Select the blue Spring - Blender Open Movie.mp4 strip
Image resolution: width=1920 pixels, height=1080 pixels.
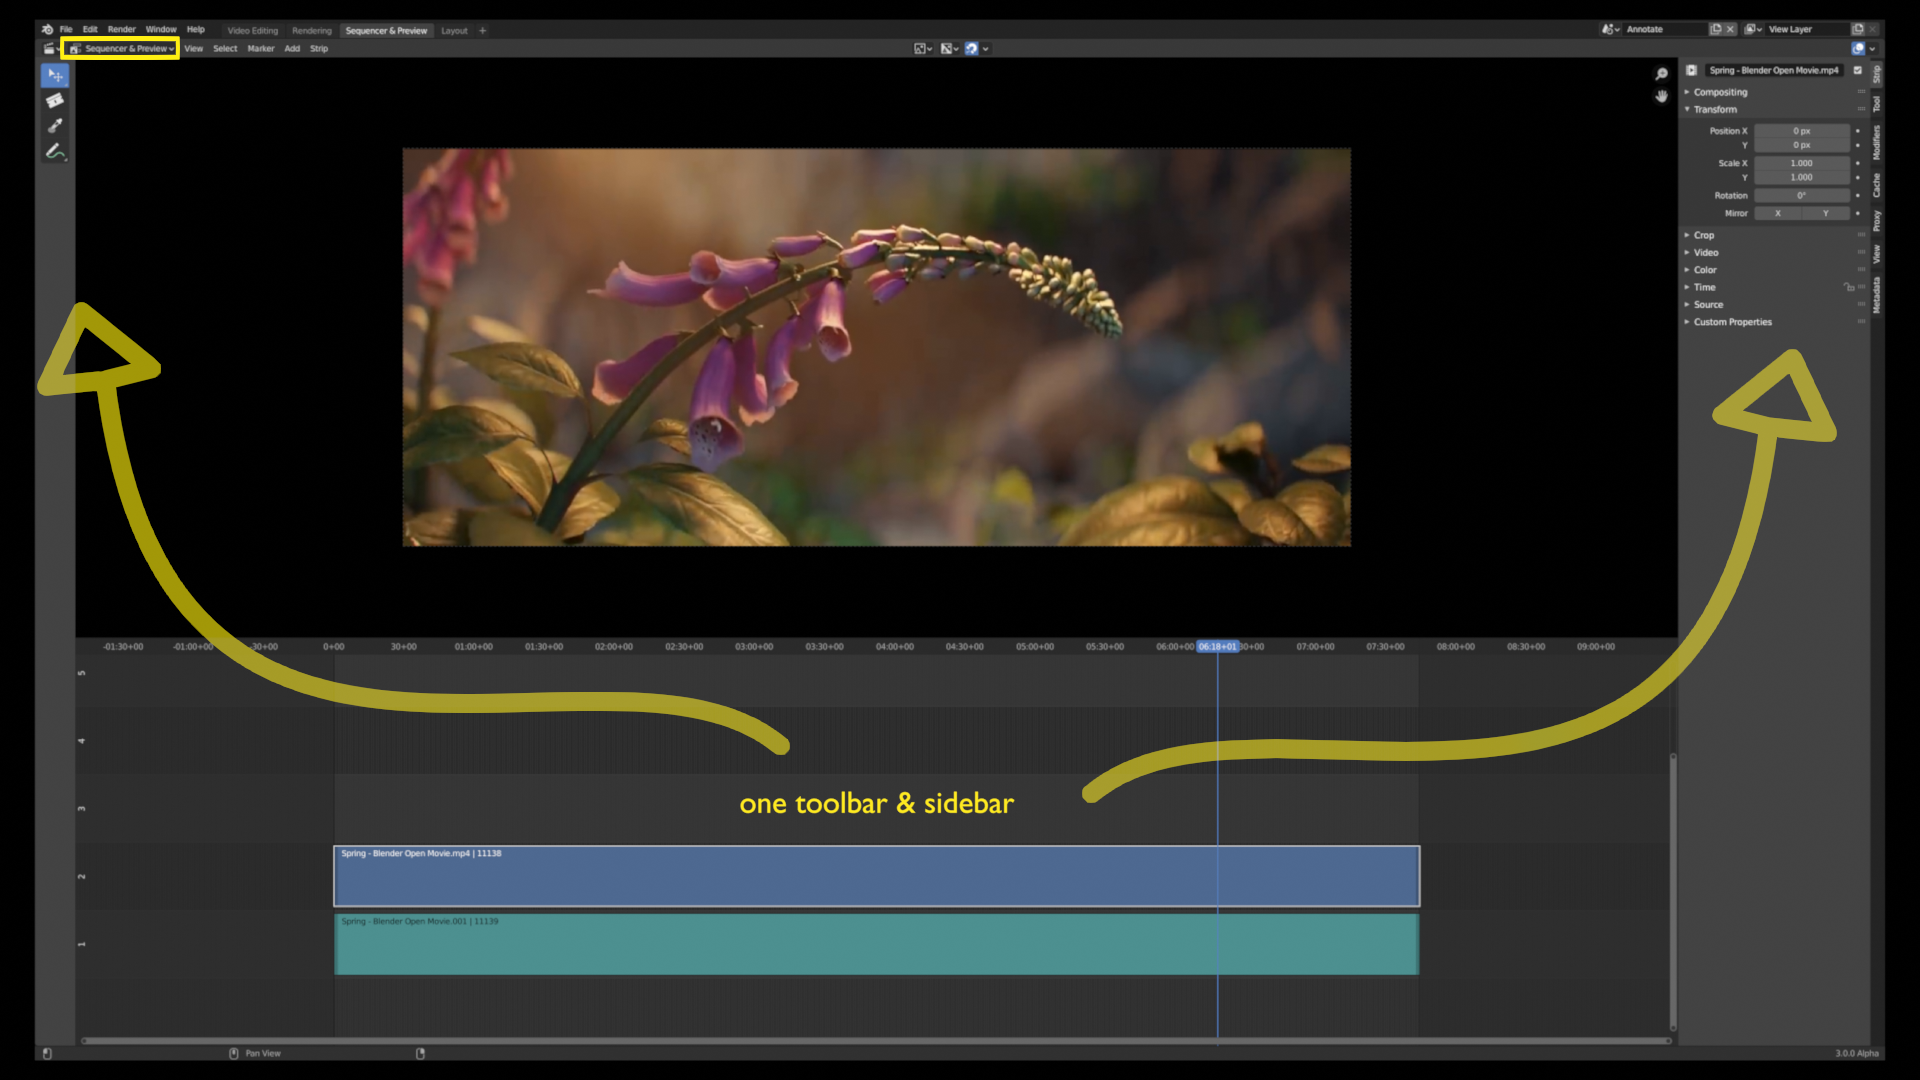(876, 876)
